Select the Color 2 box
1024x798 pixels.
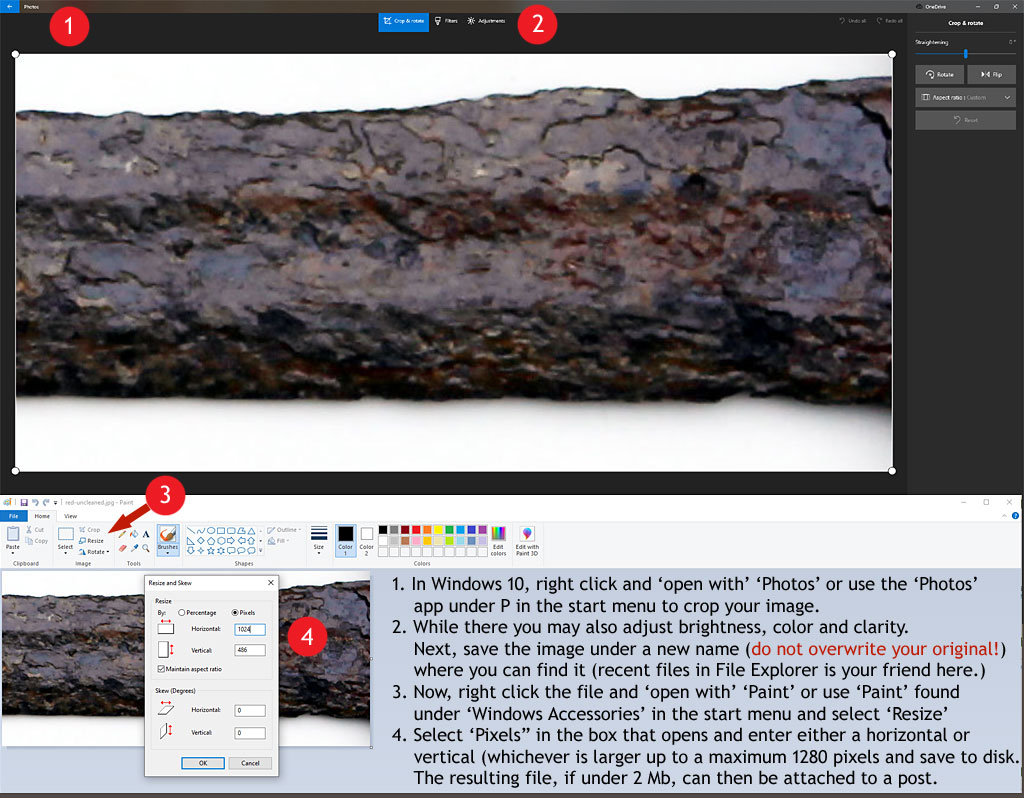tap(367, 540)
